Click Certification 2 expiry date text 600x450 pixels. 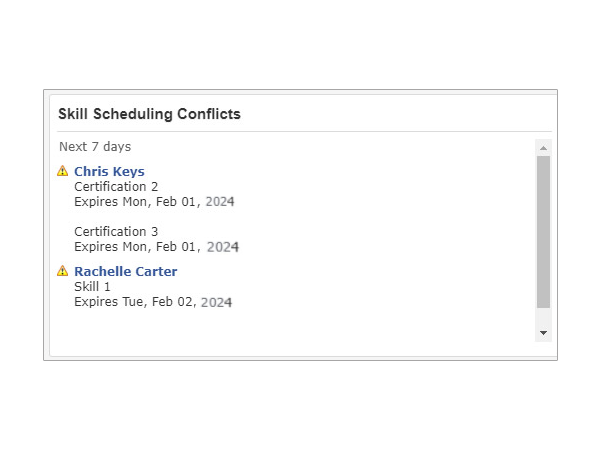point(154,202)
